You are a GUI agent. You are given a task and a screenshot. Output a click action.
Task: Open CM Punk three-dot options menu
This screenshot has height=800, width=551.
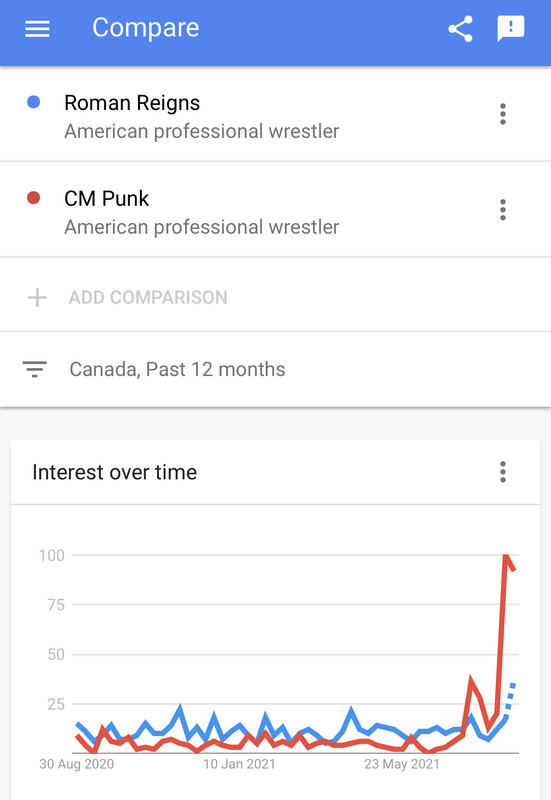[x=503, y=210]
